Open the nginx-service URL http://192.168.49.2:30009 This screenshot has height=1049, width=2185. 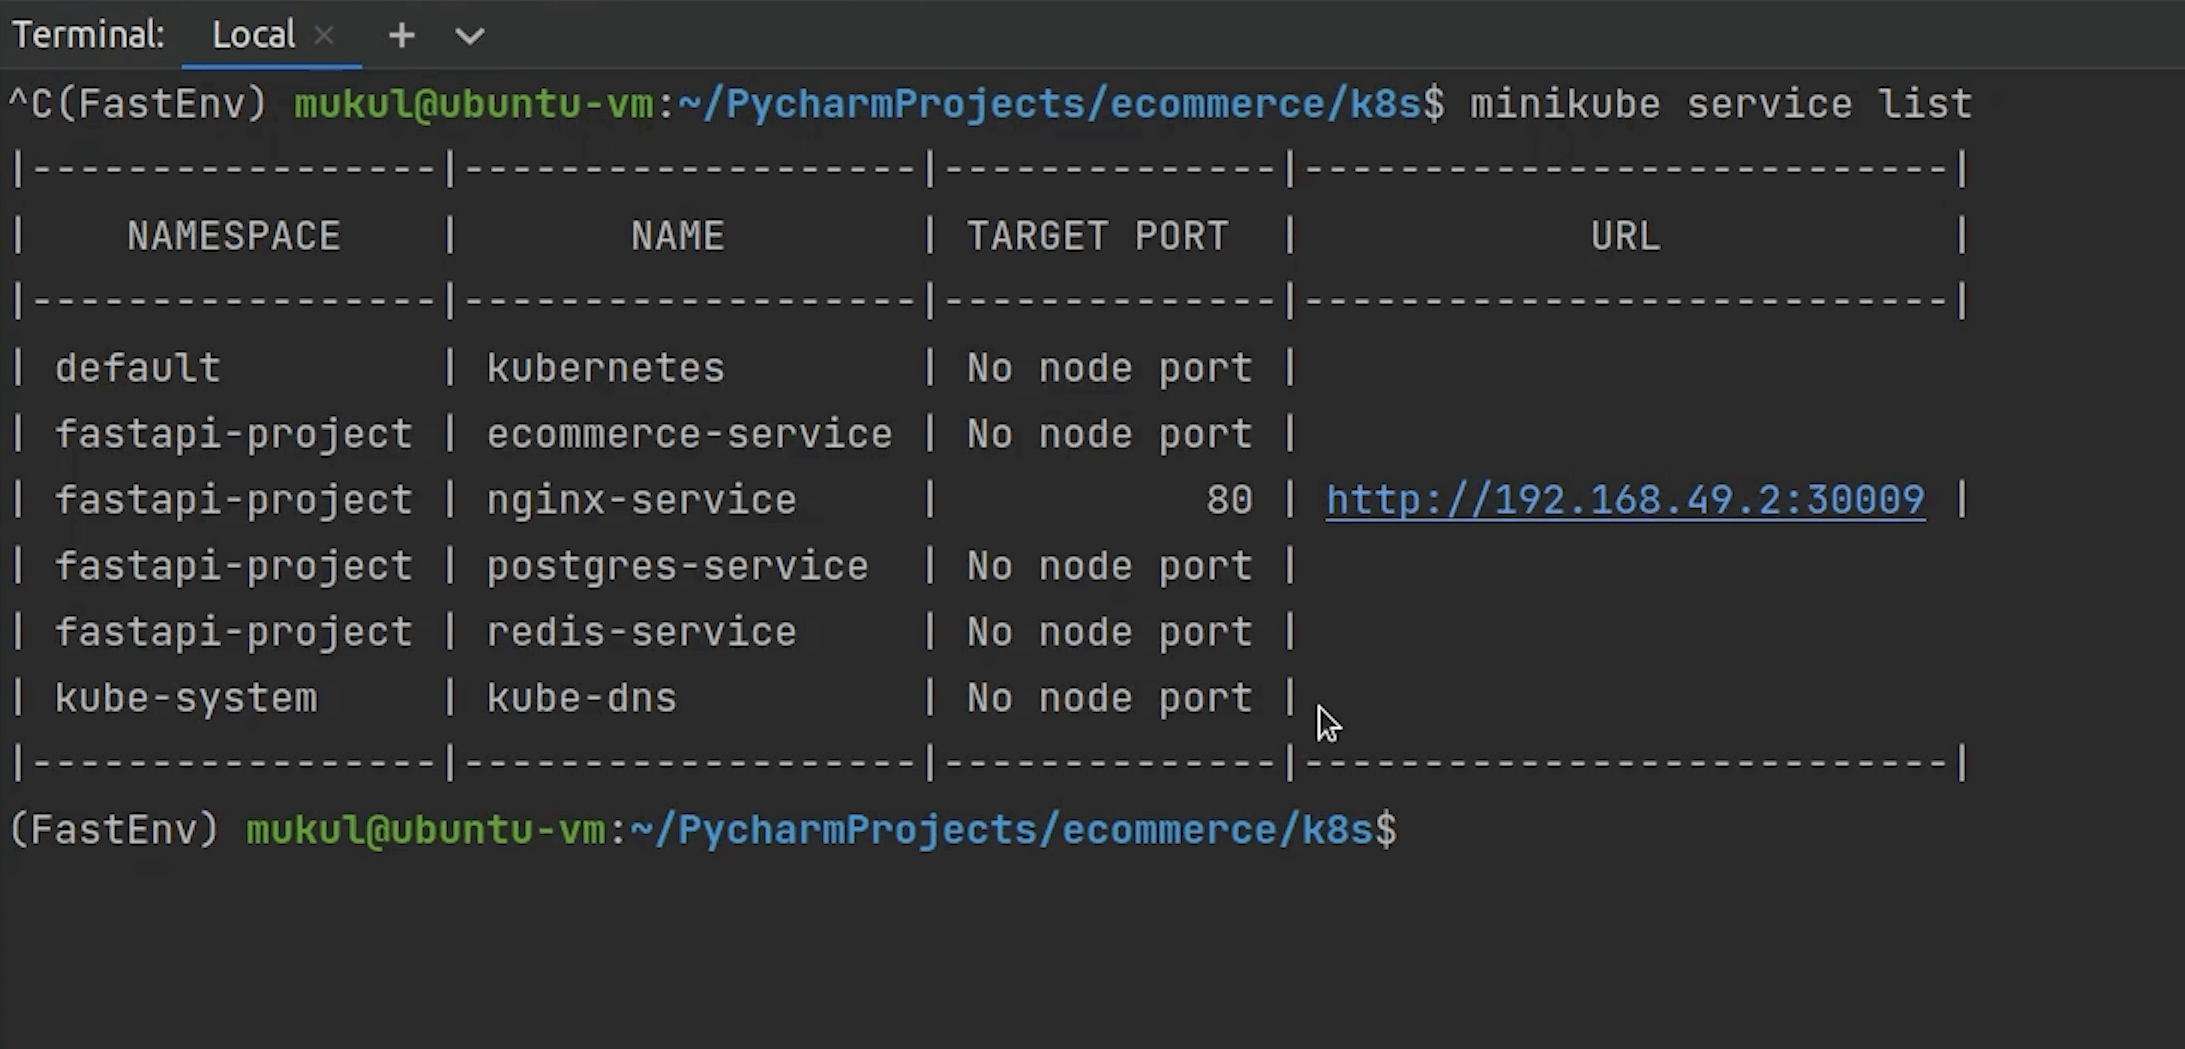[x=1624, y=500]
